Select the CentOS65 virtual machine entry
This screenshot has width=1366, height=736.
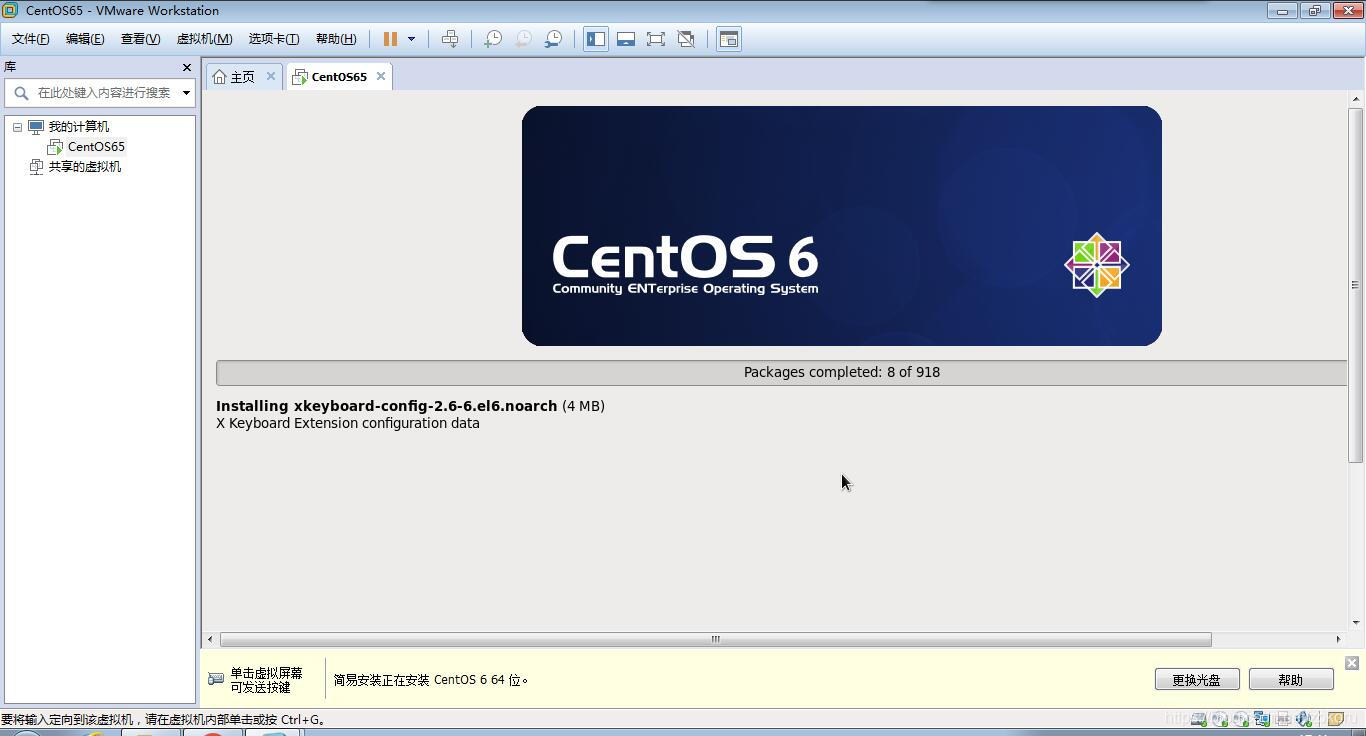(96, 147)
